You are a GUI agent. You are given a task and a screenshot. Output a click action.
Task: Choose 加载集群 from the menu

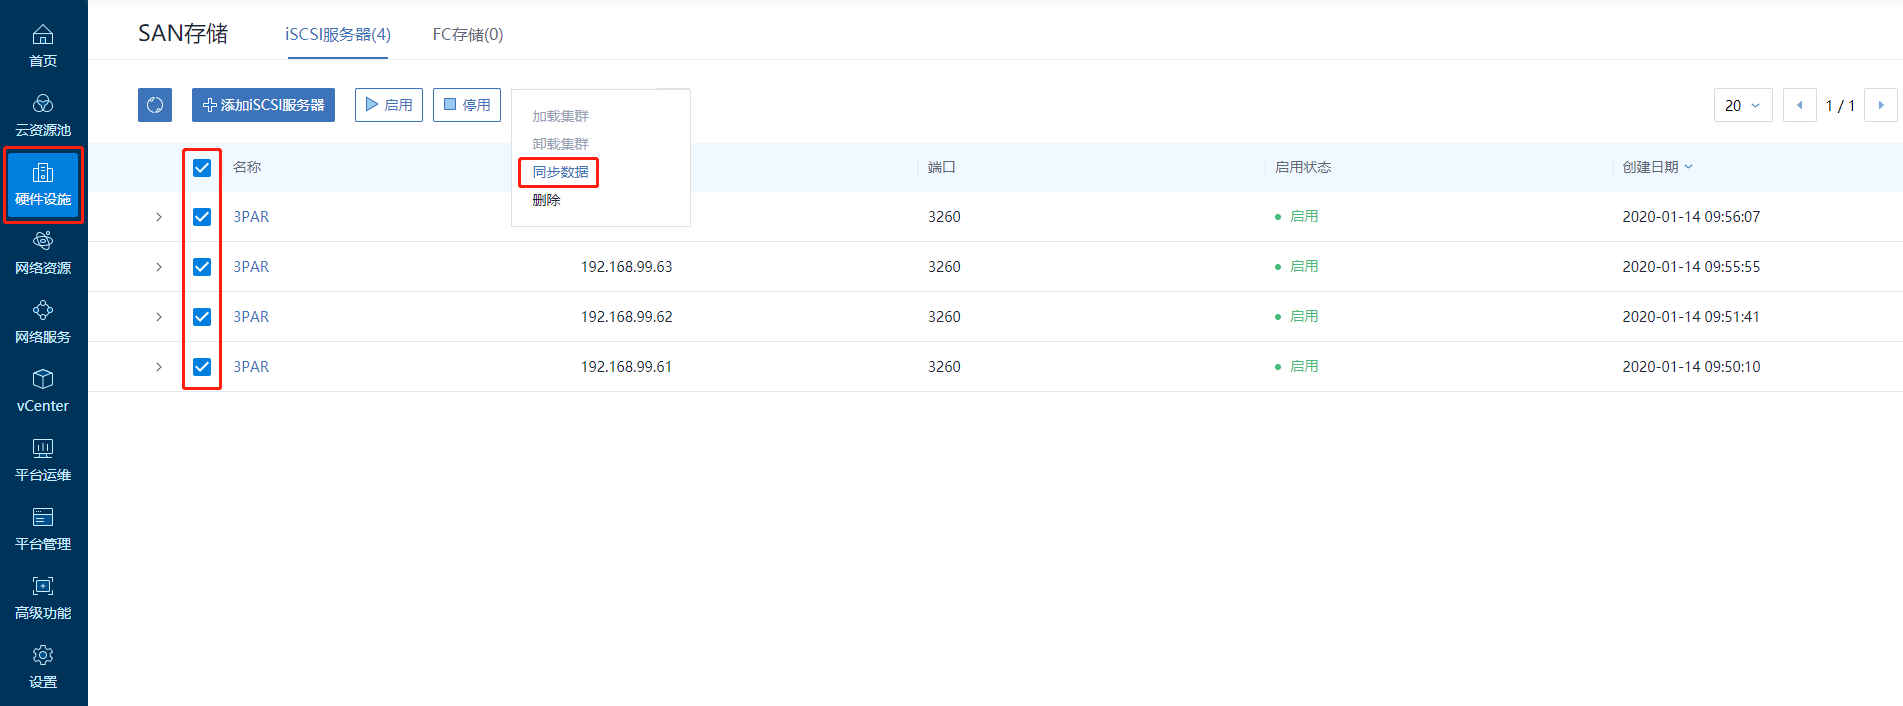[560, 116]
